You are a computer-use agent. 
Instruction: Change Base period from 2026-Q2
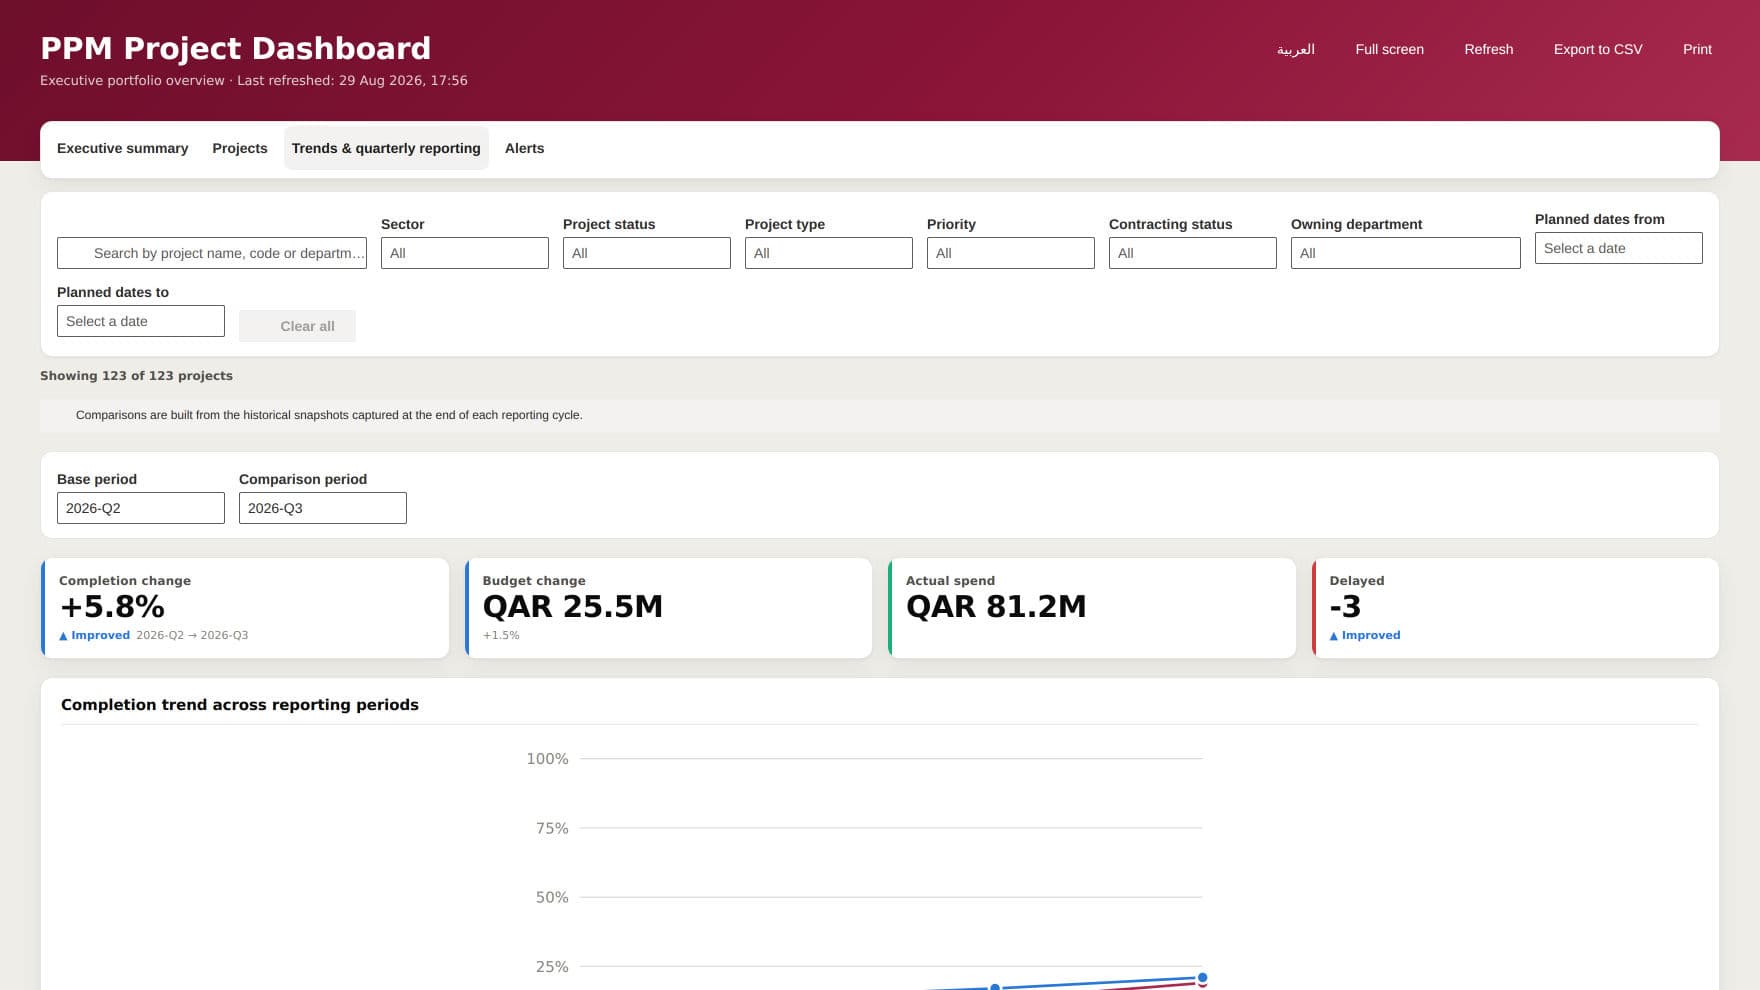point(141,508)
